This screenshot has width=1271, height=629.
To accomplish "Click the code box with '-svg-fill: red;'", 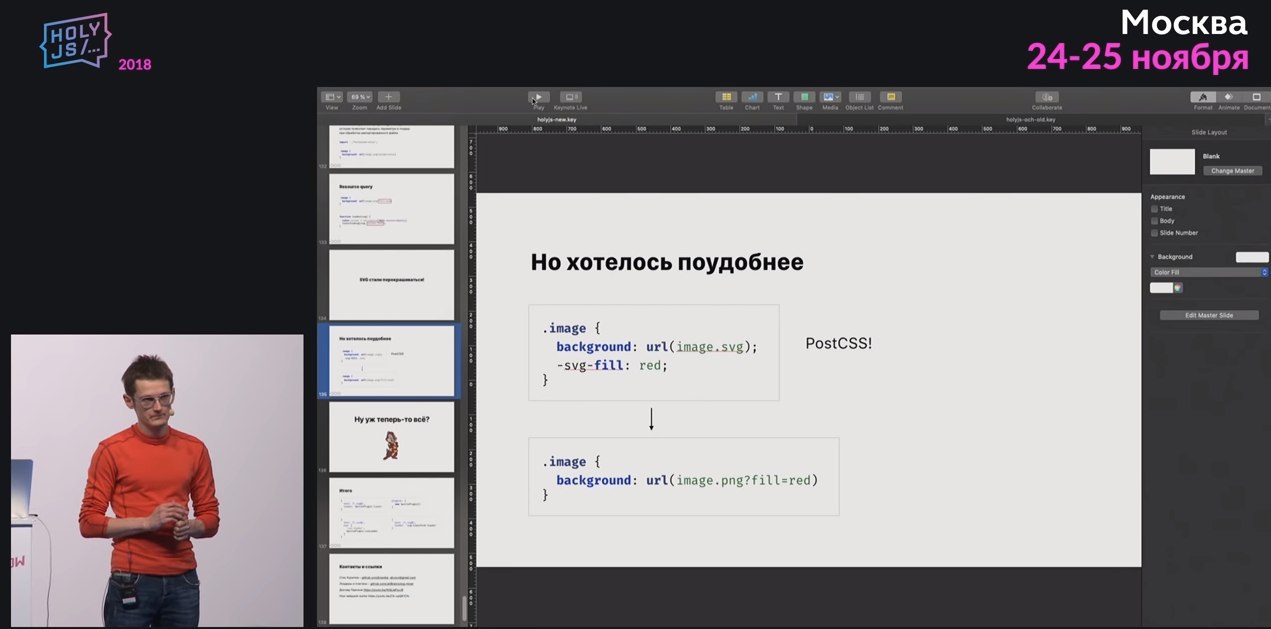I will [654, 353].
